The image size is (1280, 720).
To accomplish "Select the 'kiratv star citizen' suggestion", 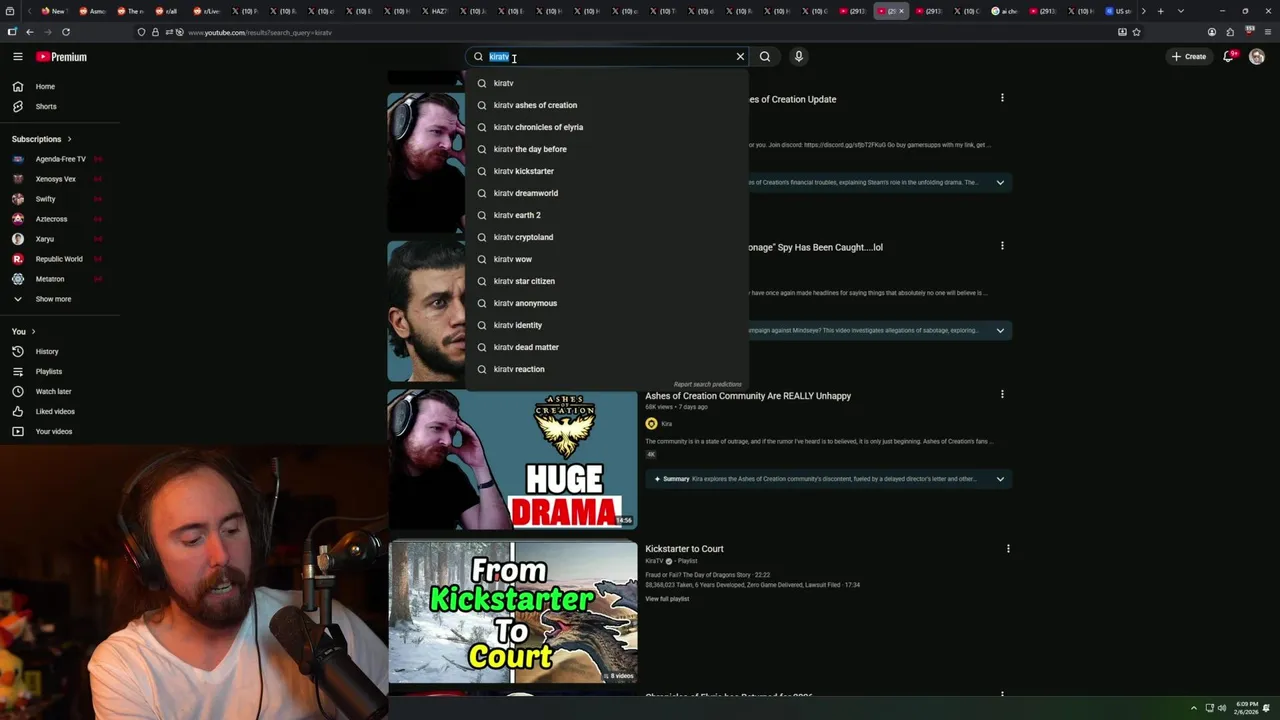I will click(x=607, y=281).
